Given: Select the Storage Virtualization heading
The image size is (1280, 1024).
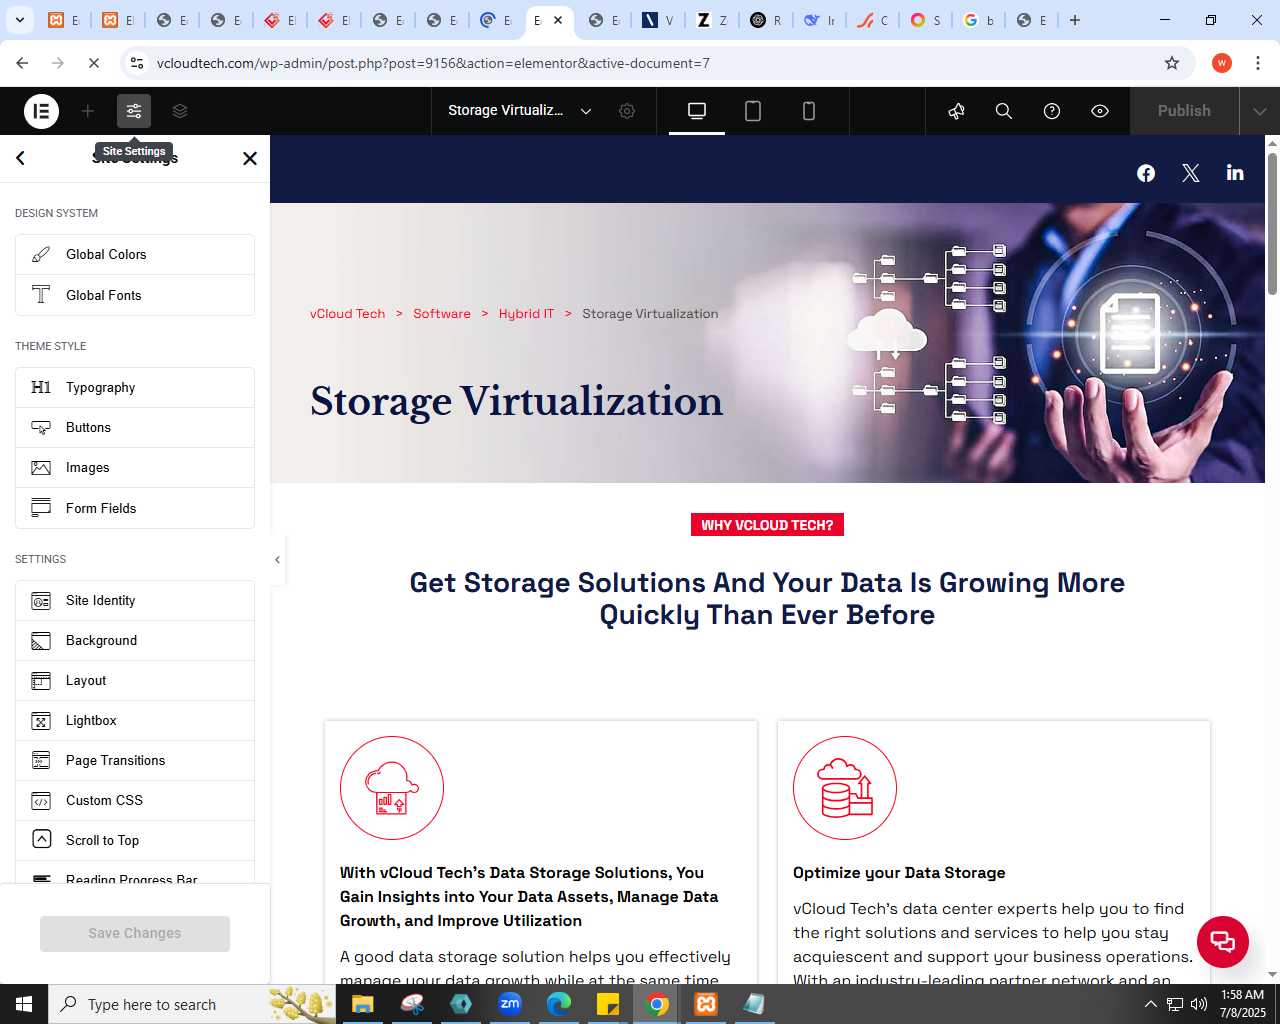Looking at the screenshot, I should coord(516,402).
